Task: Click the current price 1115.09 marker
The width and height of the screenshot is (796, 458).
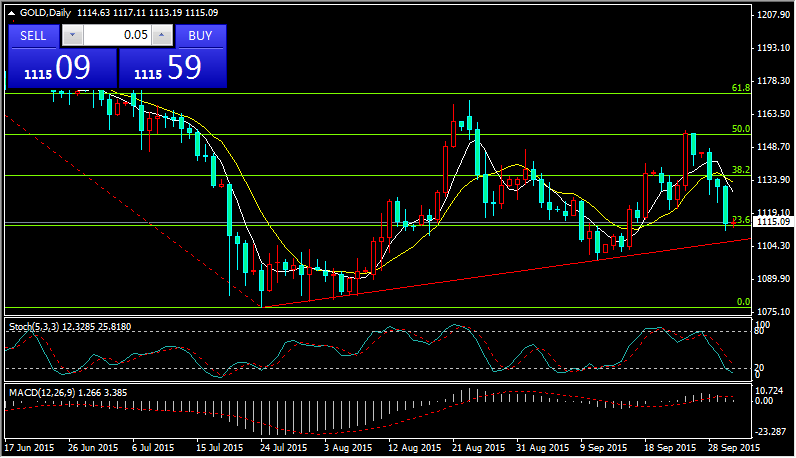Action: (x=772, y=224)
